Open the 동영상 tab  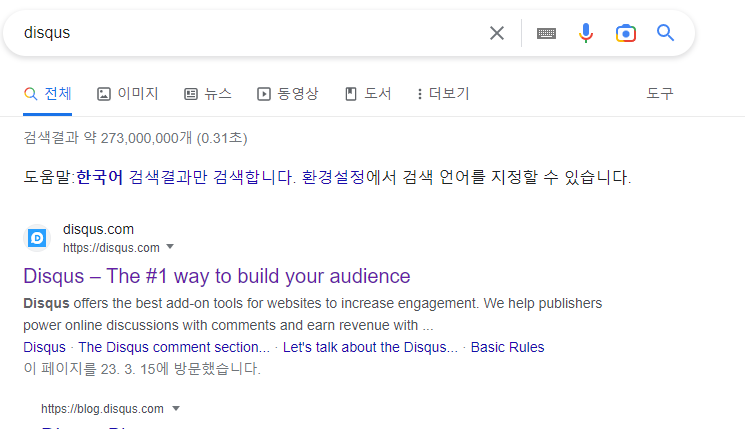[287, 94]
